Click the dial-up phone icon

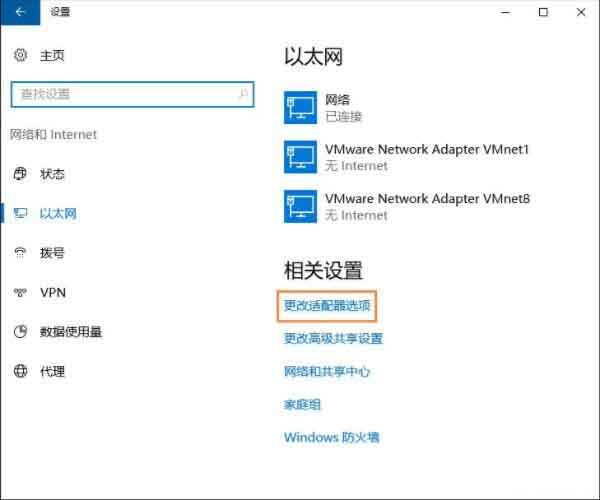20,253
